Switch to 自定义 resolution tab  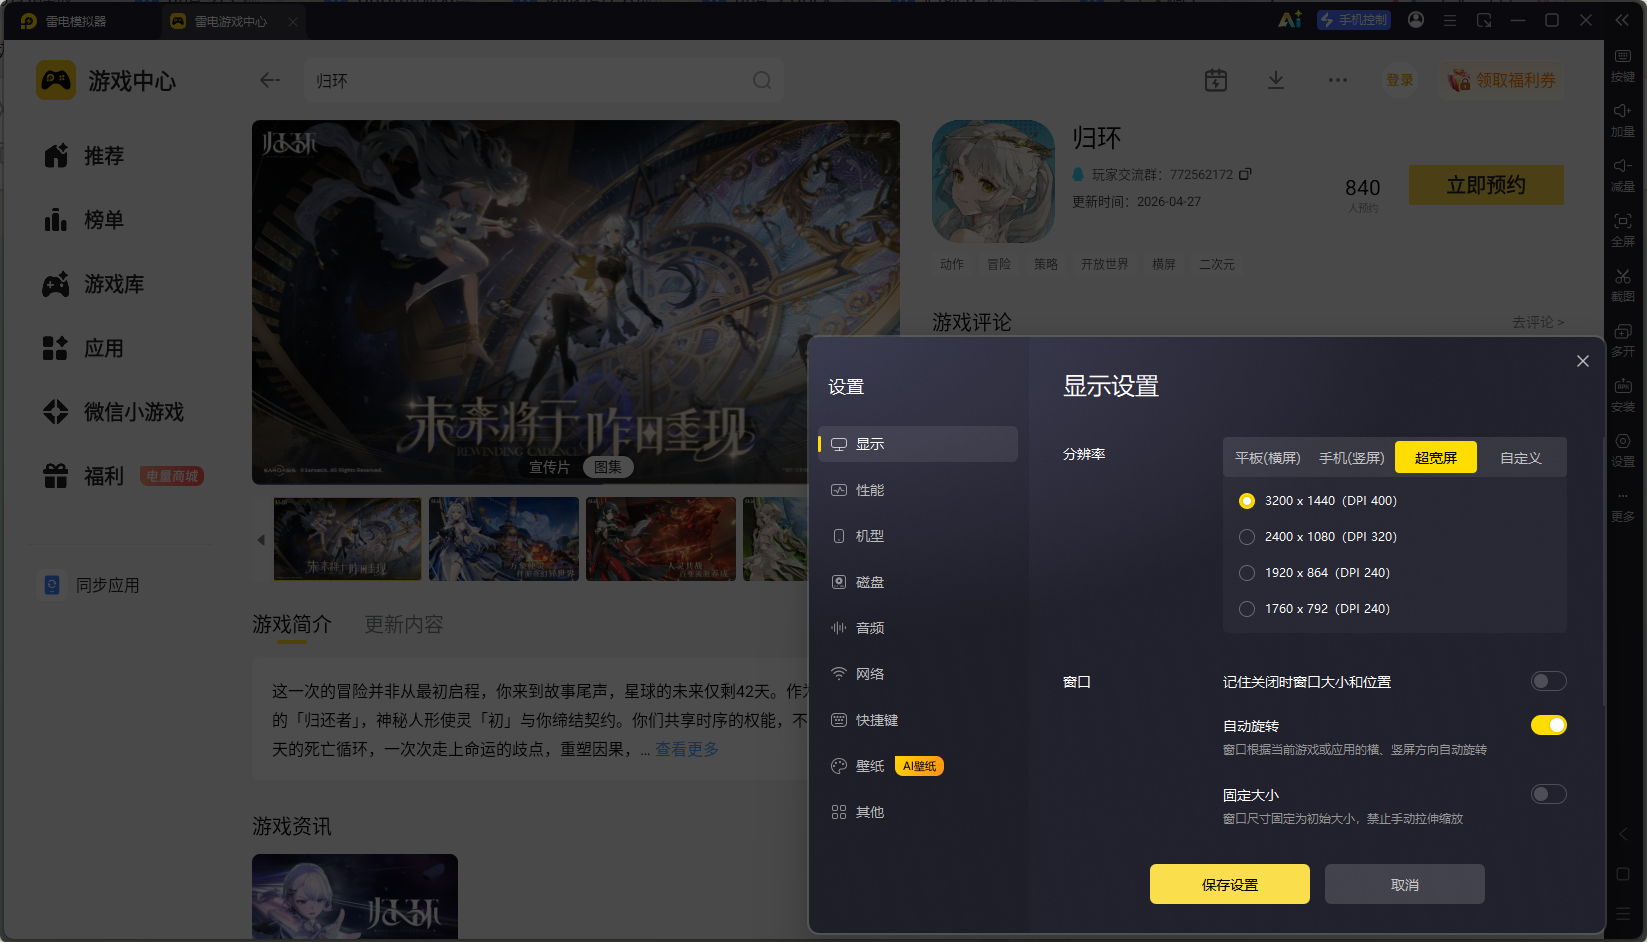pyautogui.click(x=1520, y=458)
